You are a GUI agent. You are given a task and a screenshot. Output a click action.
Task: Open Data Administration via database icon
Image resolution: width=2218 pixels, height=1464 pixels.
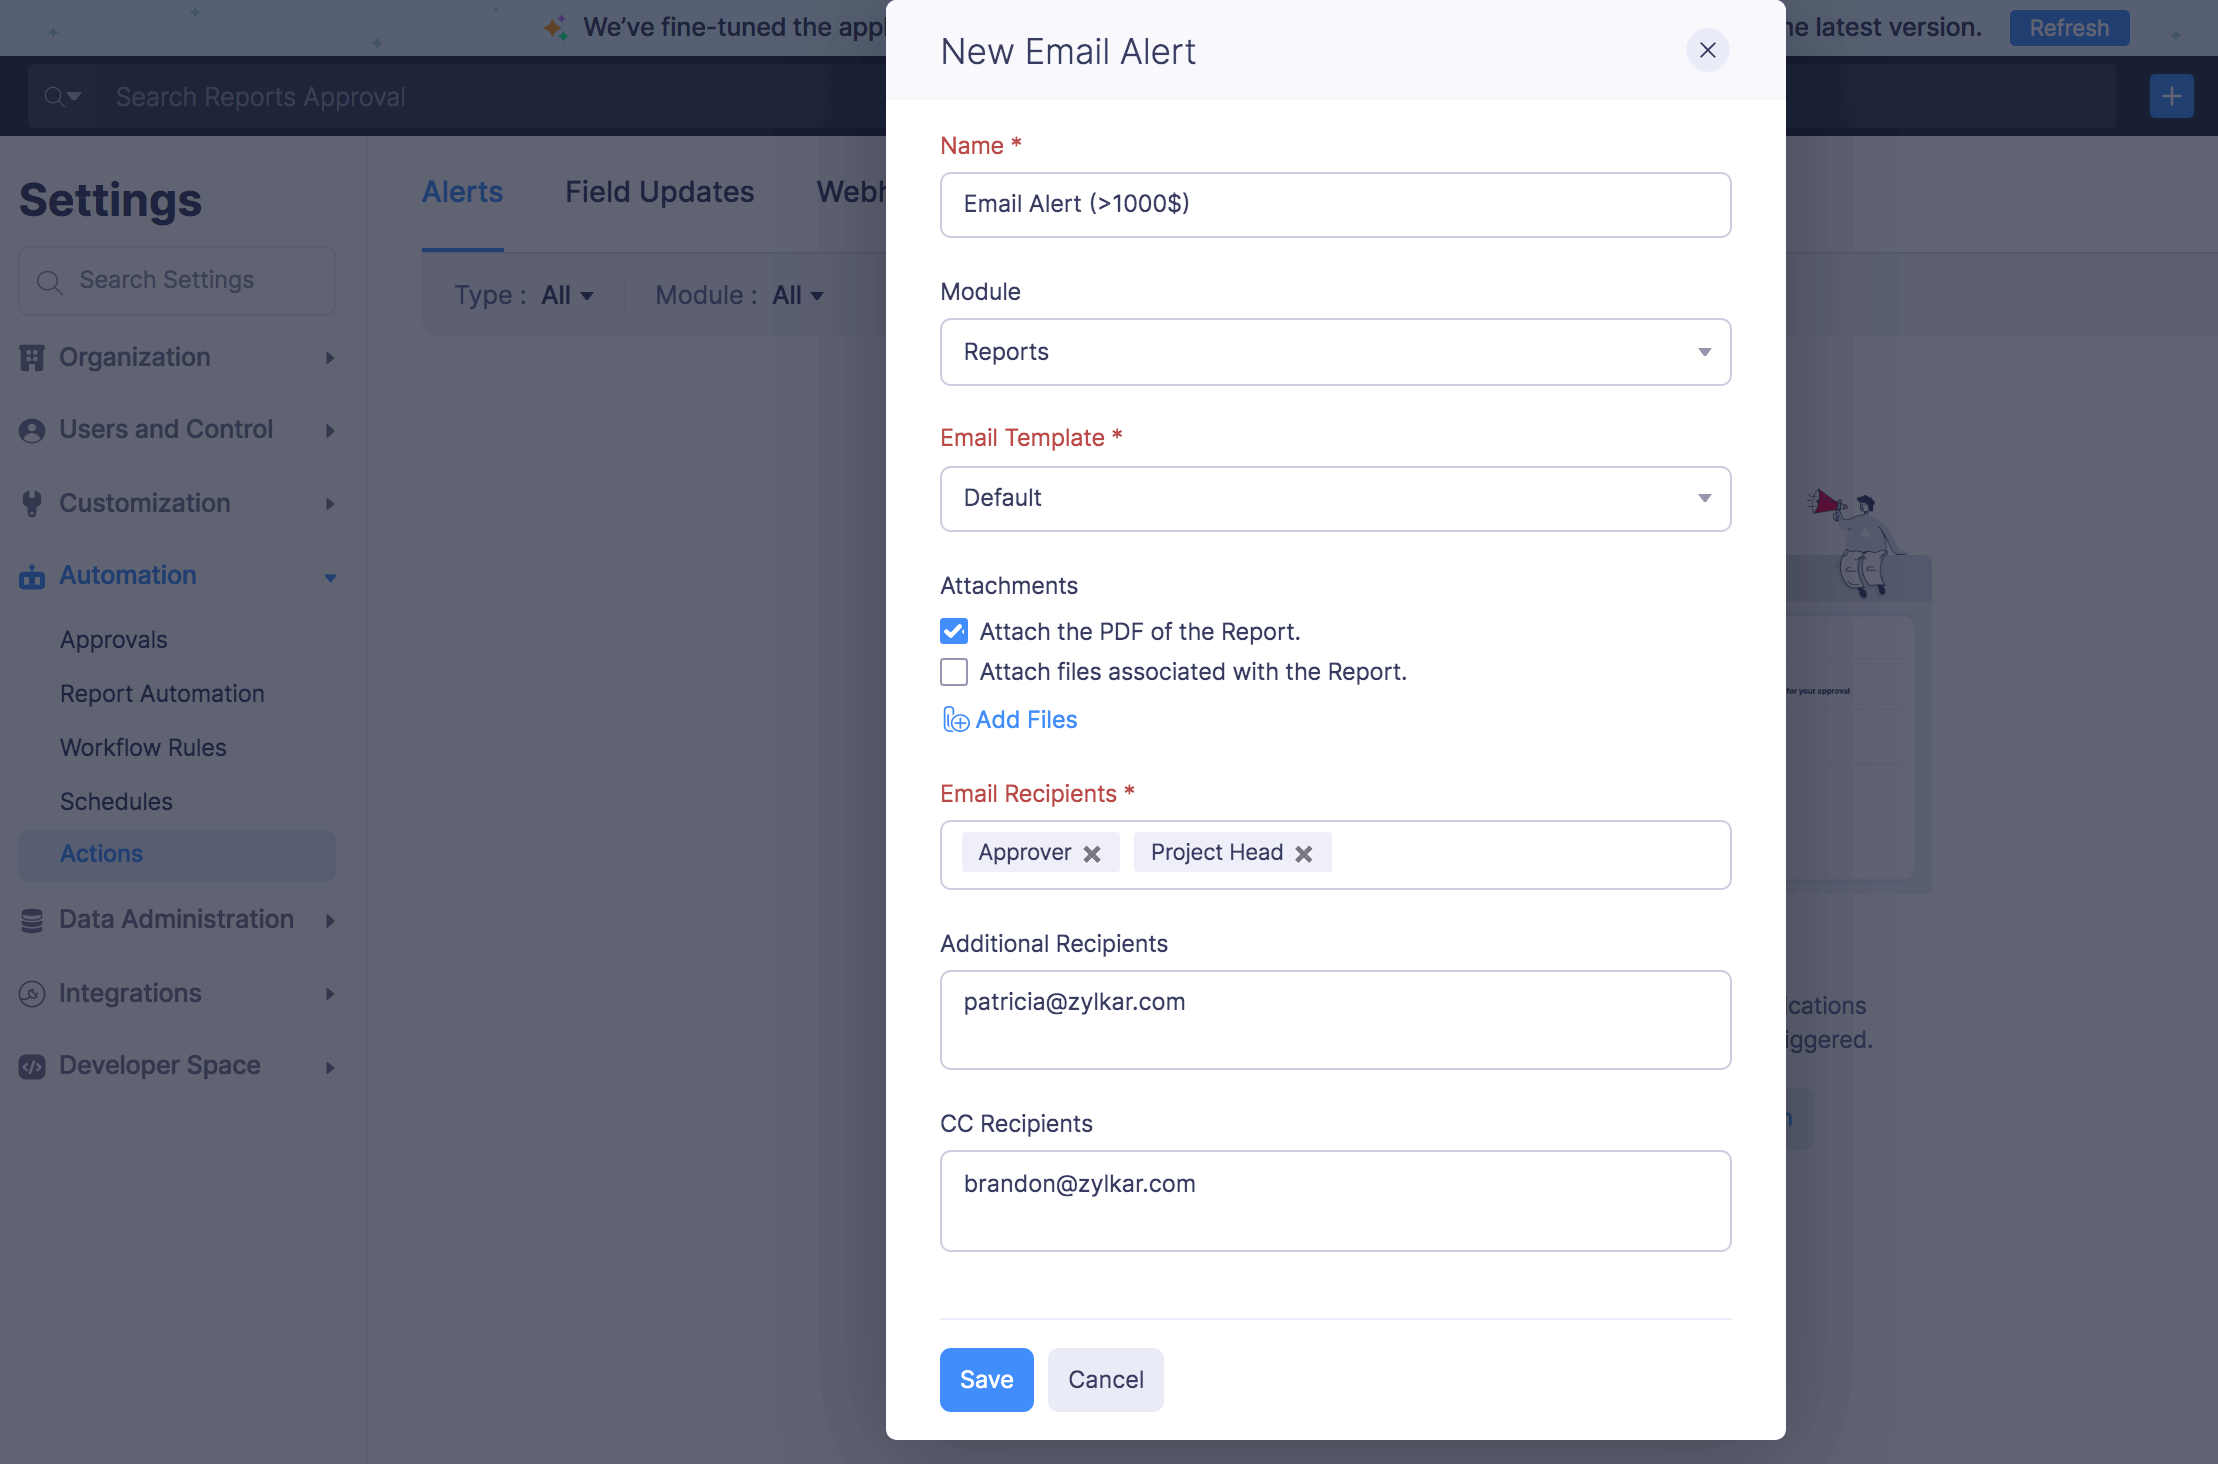pos(32,920)
